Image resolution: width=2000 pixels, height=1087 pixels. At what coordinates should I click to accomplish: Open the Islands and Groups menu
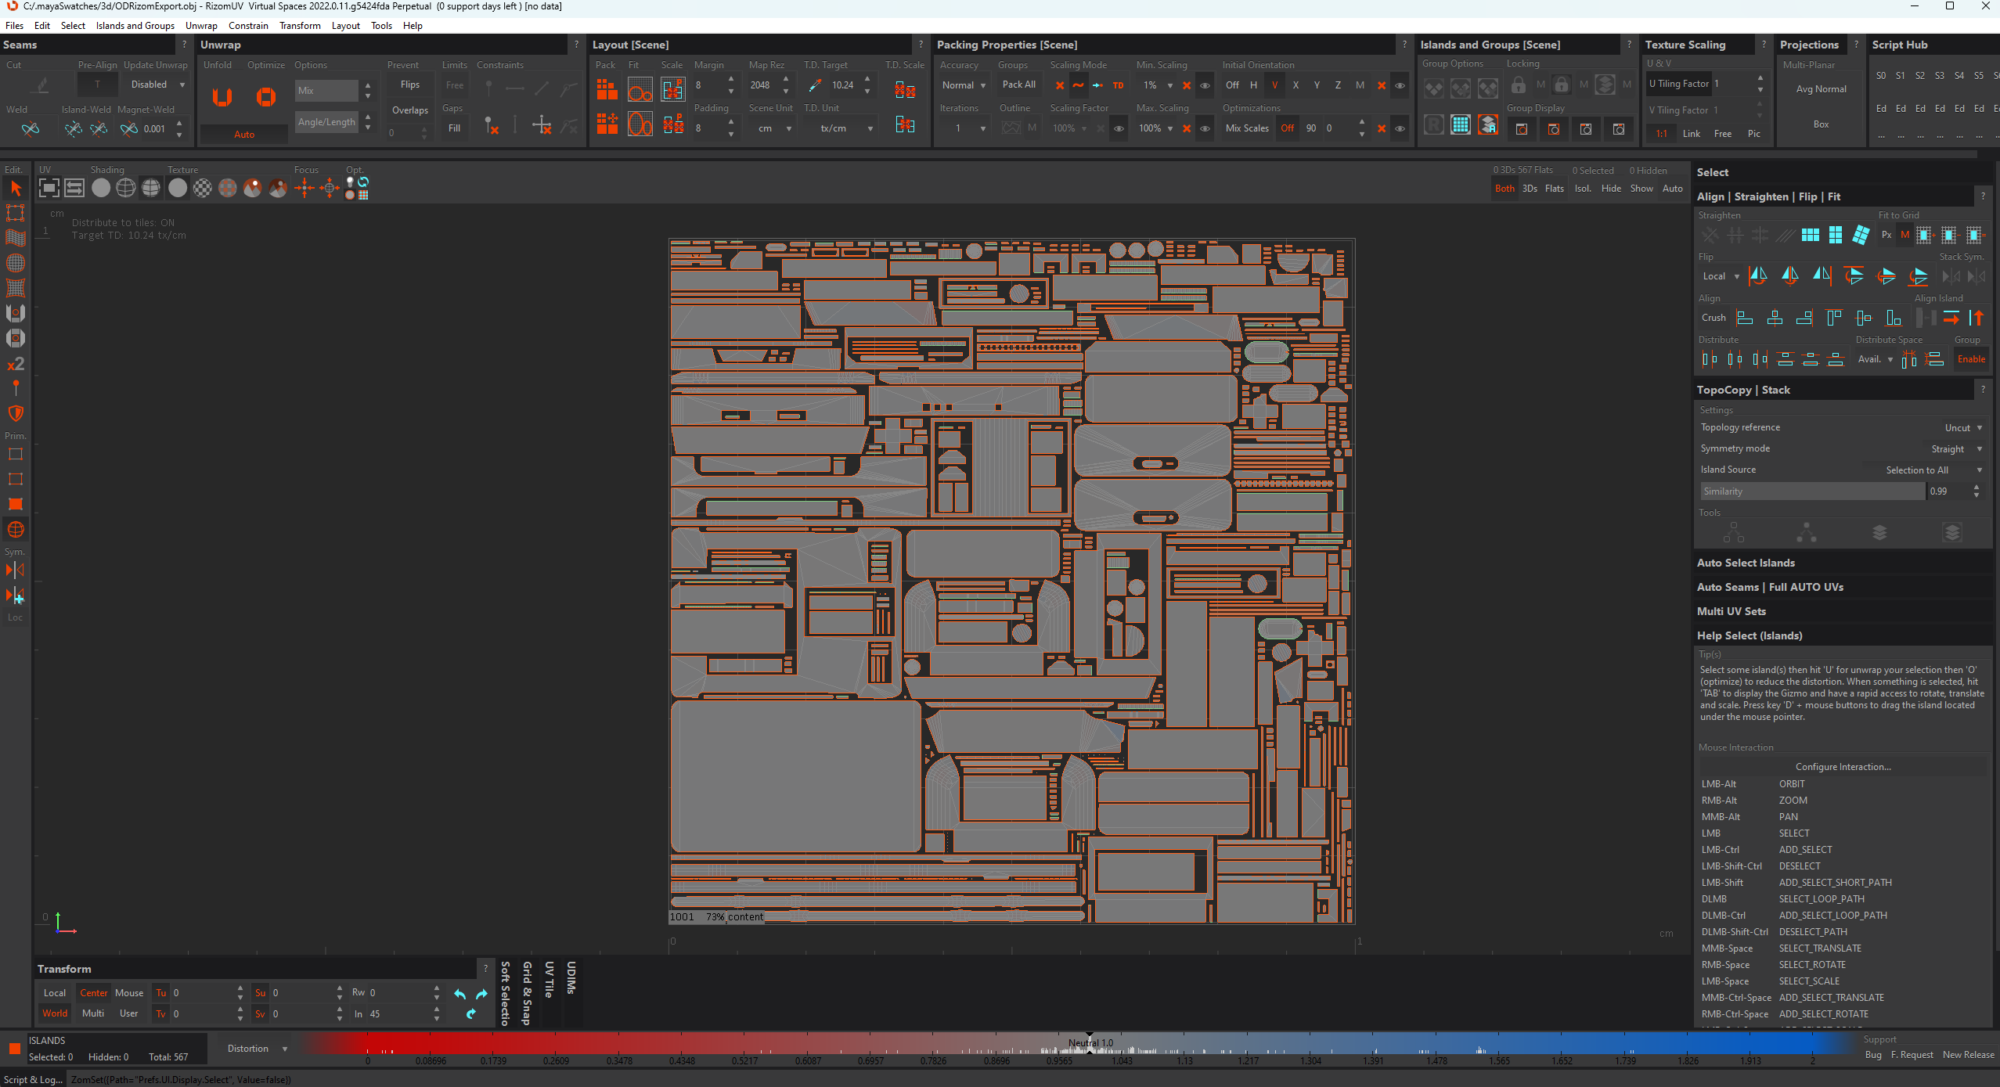tap(135, 26)
